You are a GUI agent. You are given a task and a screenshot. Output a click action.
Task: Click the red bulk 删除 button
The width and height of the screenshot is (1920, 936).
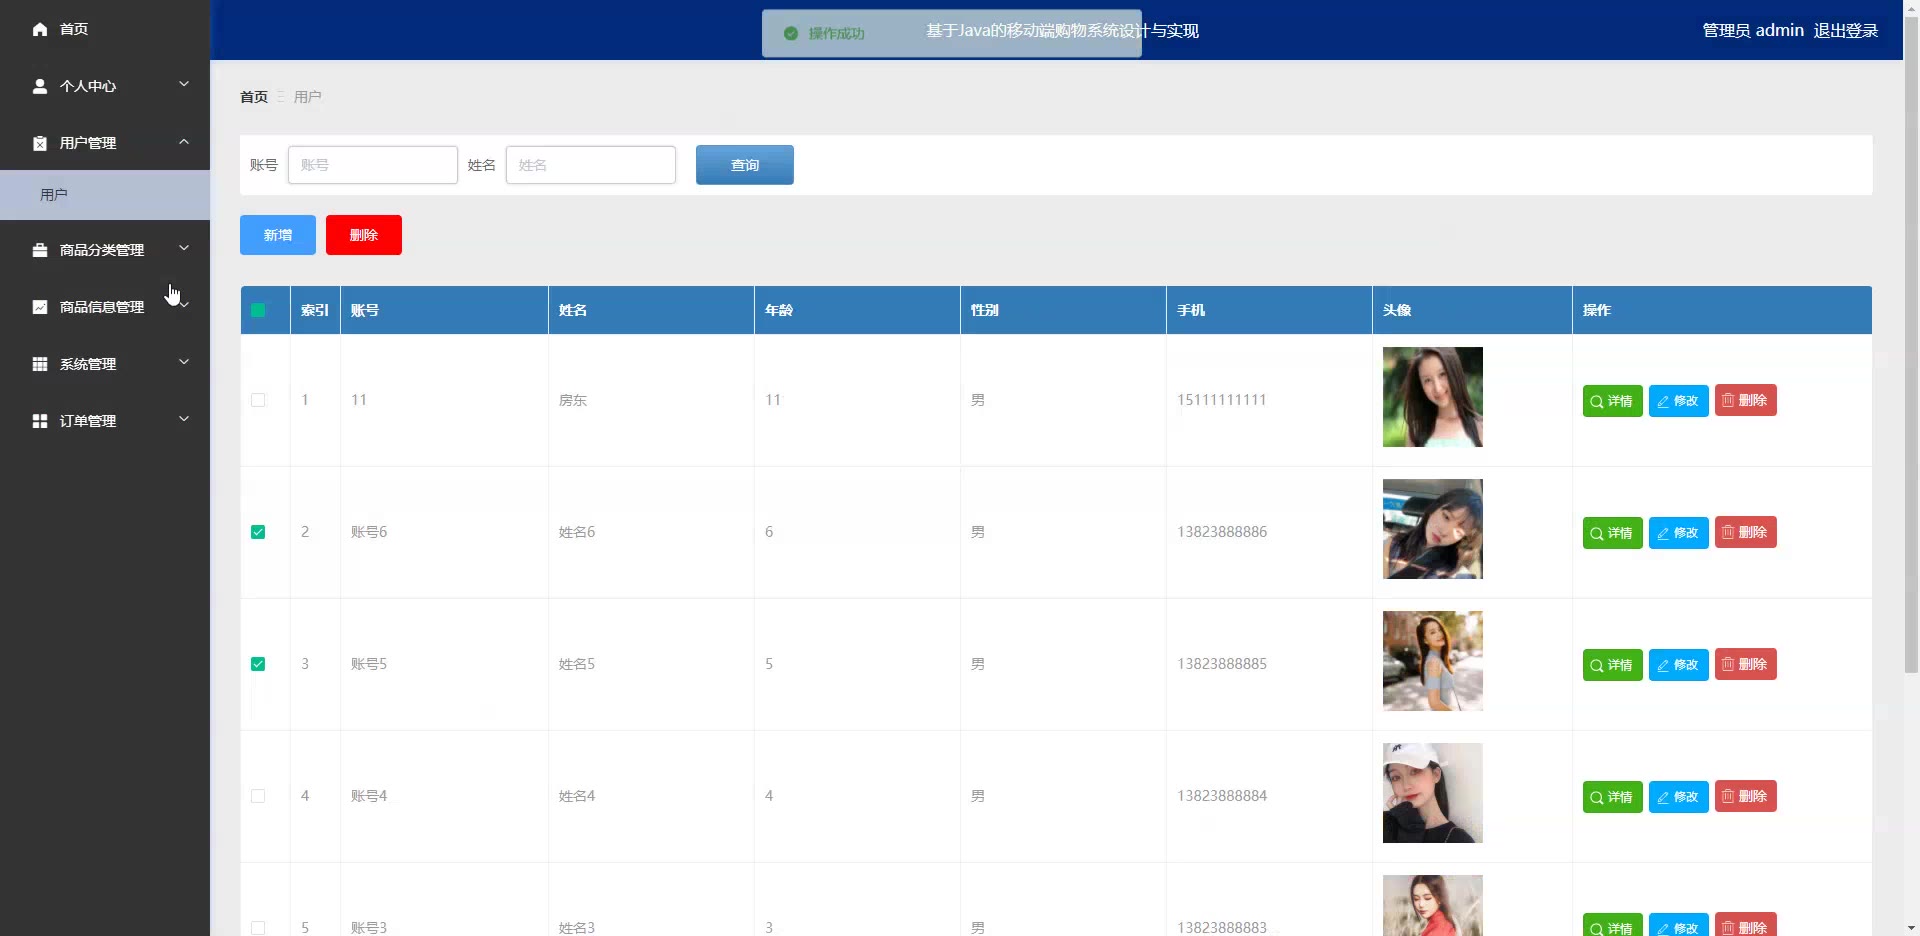pyautogui.click(x=364, y=235)
